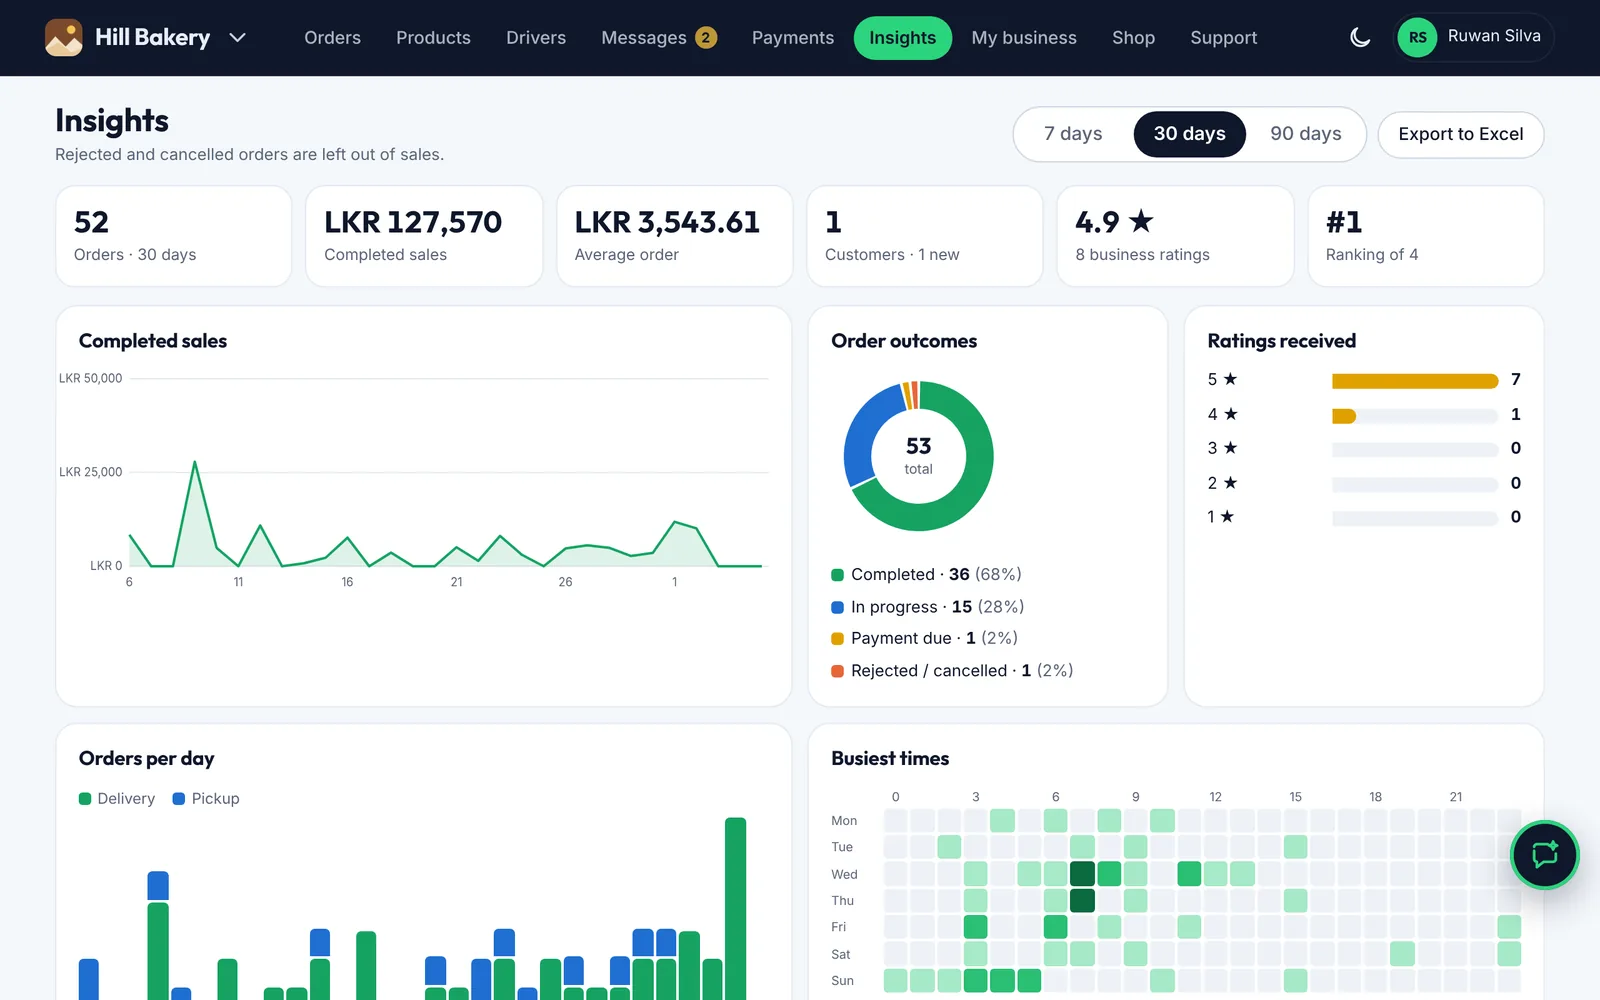This screenshot has height=1000, width=1600.
Task: Click the 'Wed' row label in Busiest times
Action: 844,874
